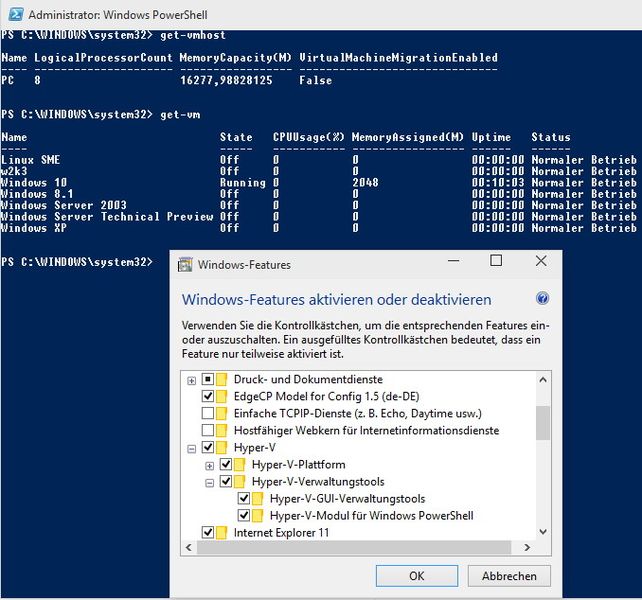This screenshot has height=600, width=642.
Task: Close the Windows-Features dialog
Action: 541,261
